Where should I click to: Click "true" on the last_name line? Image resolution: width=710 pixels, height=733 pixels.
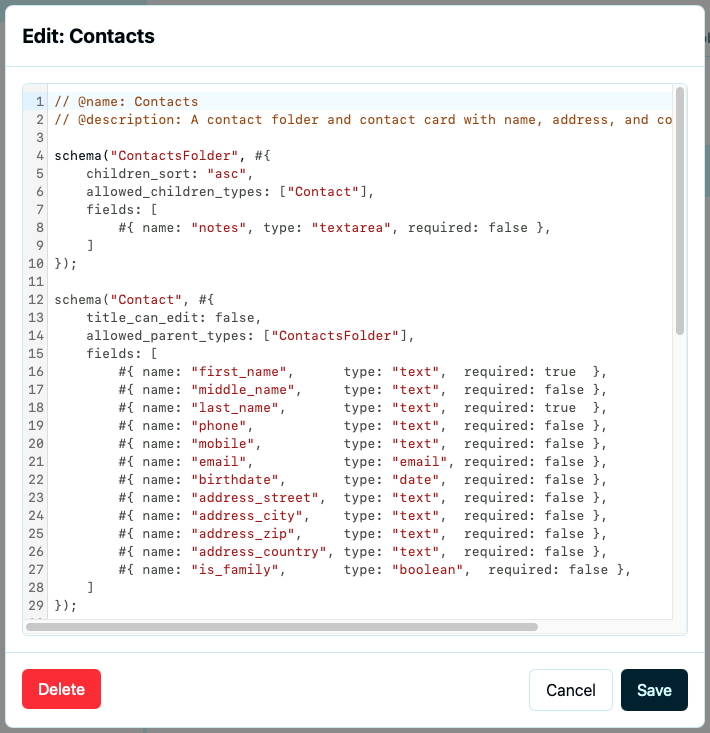(560, 408)
